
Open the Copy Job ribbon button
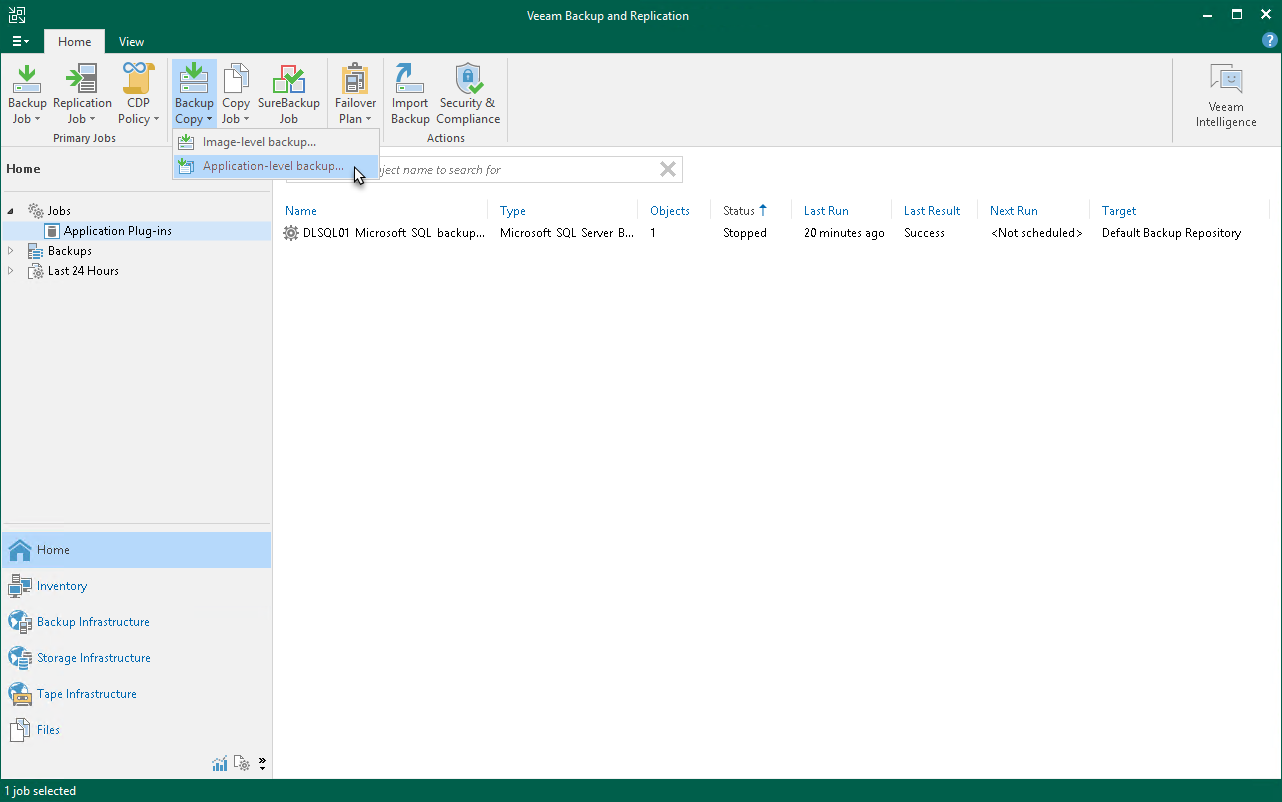coord(236,95)
